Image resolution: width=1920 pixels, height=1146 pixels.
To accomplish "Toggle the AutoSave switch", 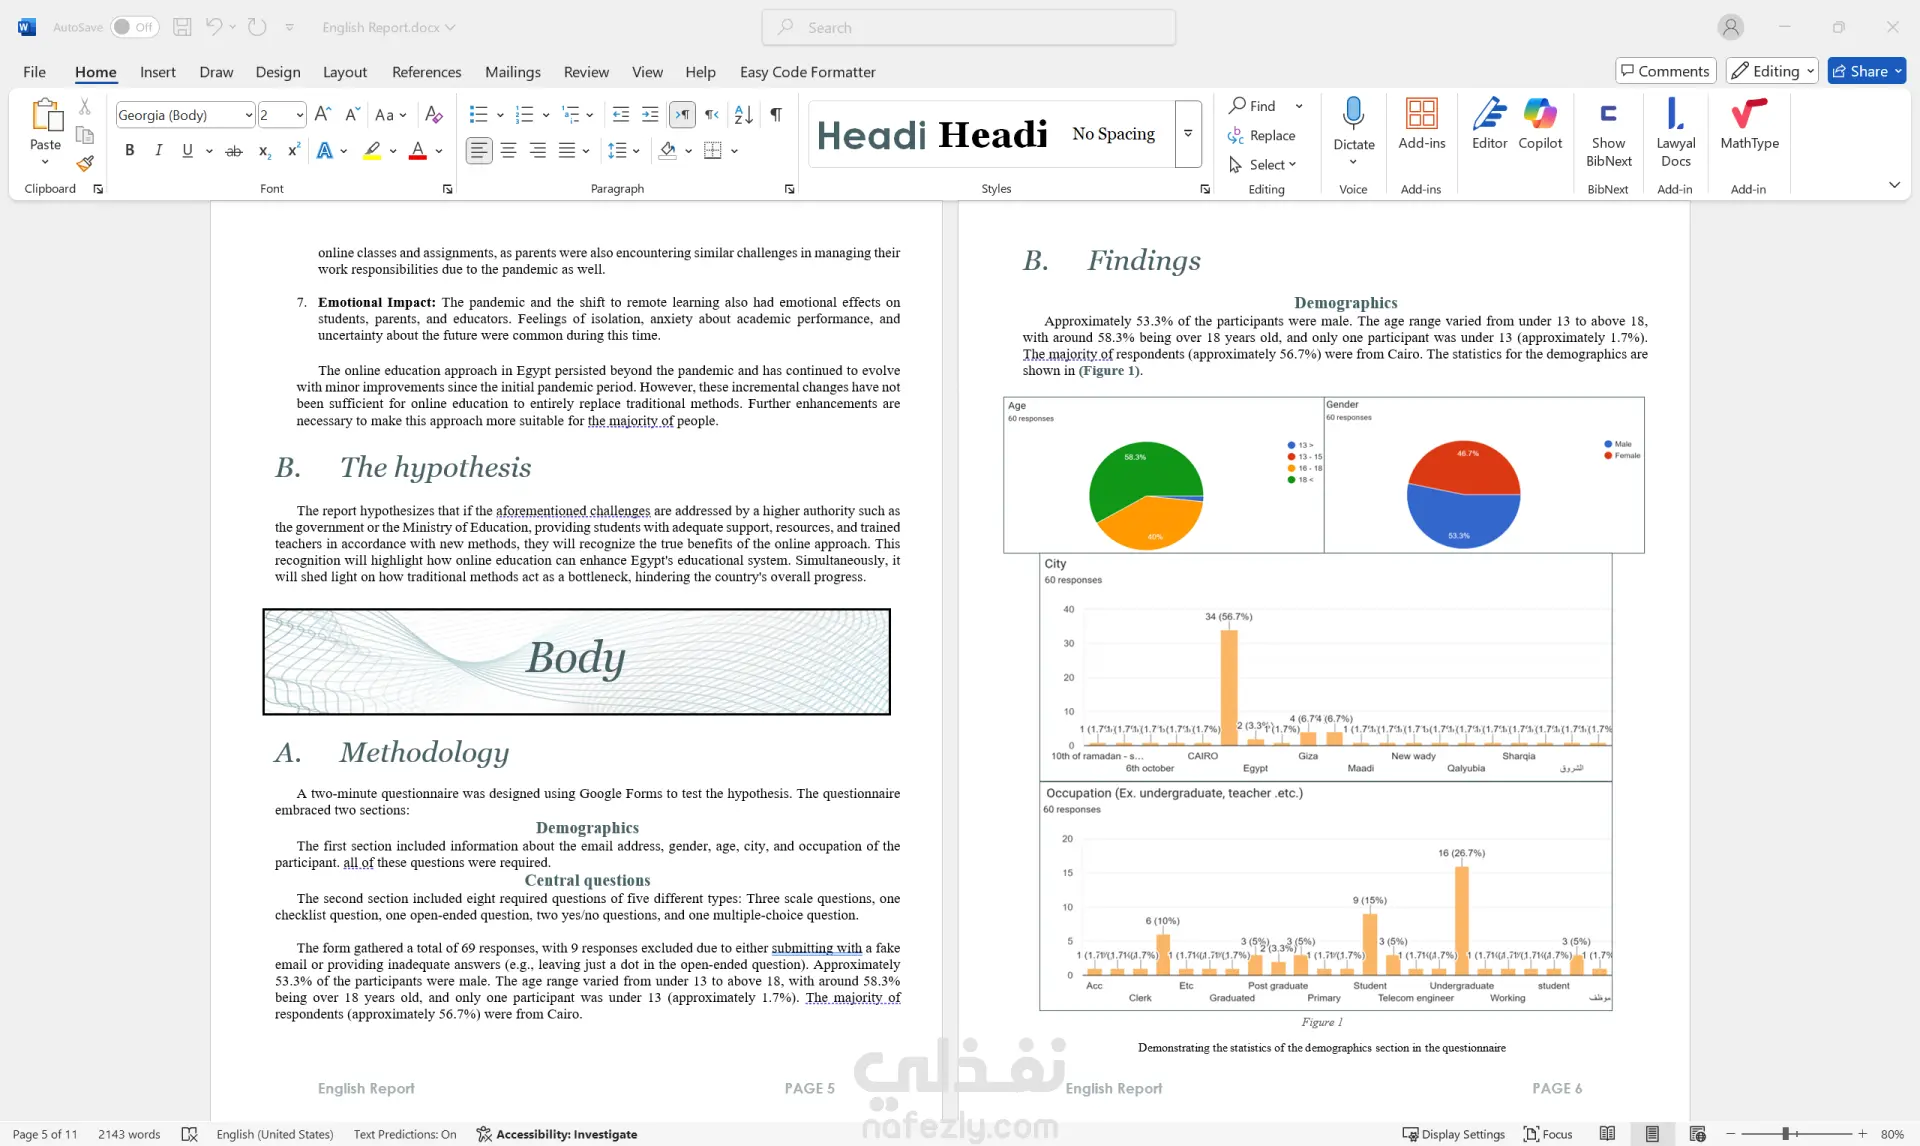I will tap(133, 27).
